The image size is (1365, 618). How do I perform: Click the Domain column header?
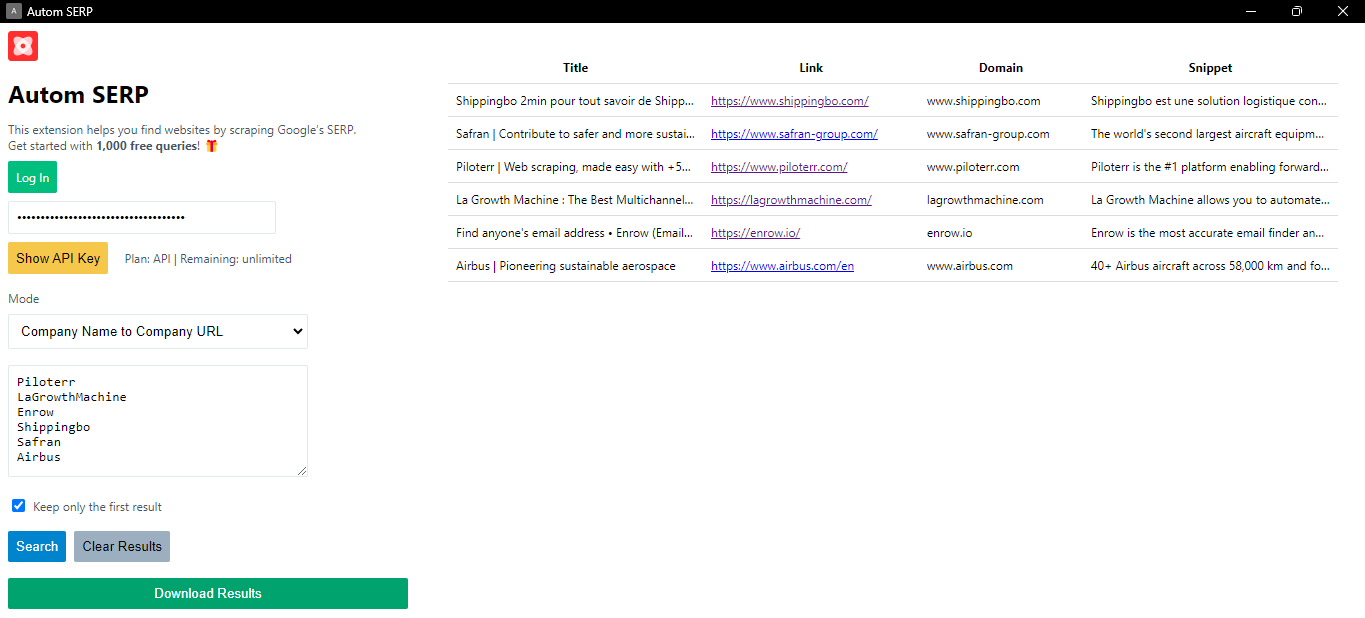tap(1001, 68)
